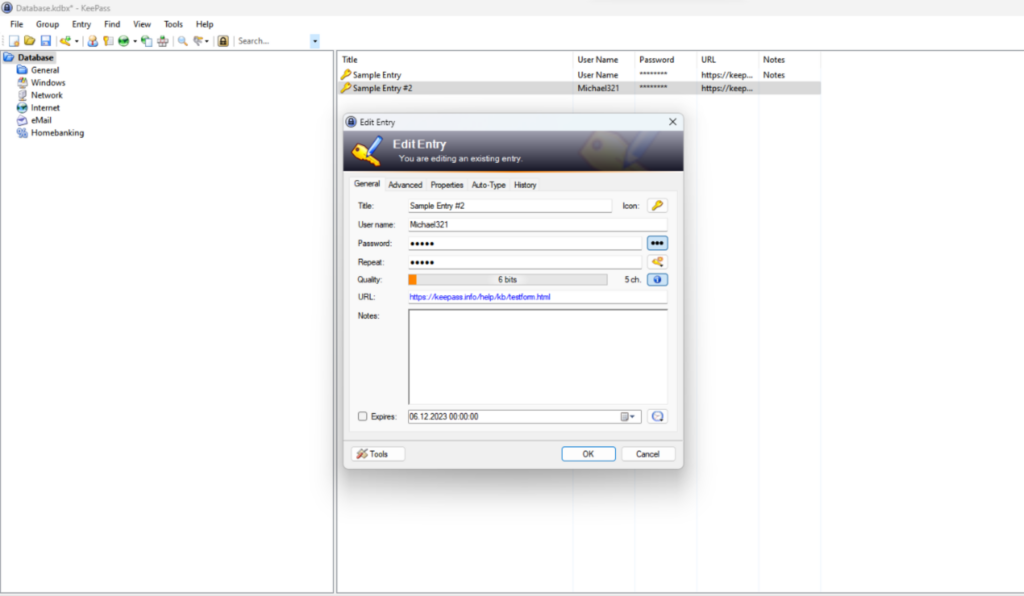
Task: Click the expiry presets clock button
Action: coord(658,416)
